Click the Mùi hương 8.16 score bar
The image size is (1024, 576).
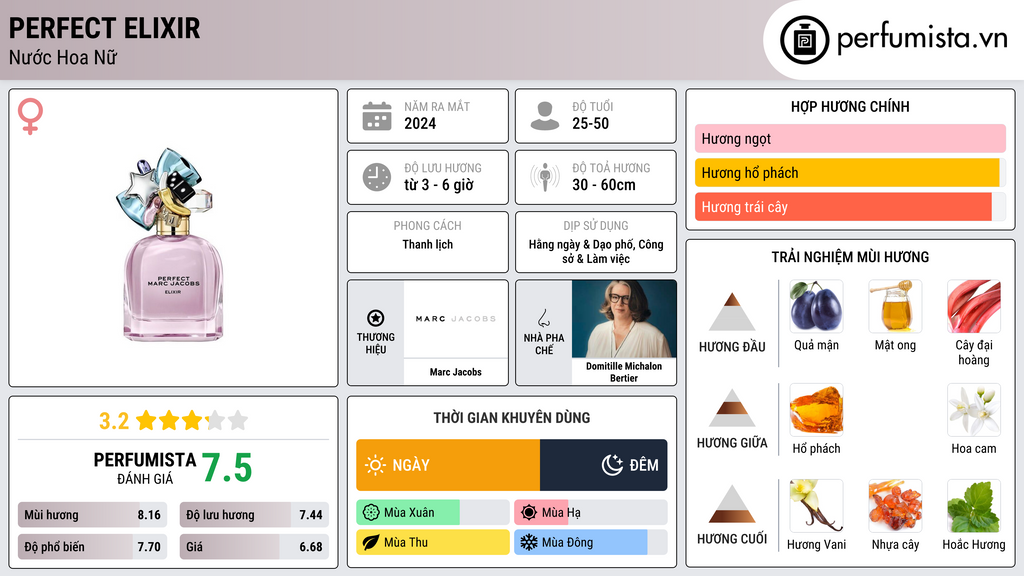(92, 515)
